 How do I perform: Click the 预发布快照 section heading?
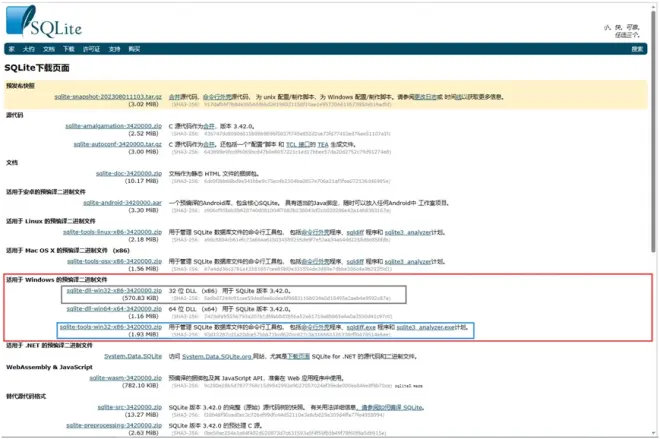point(20,86)
